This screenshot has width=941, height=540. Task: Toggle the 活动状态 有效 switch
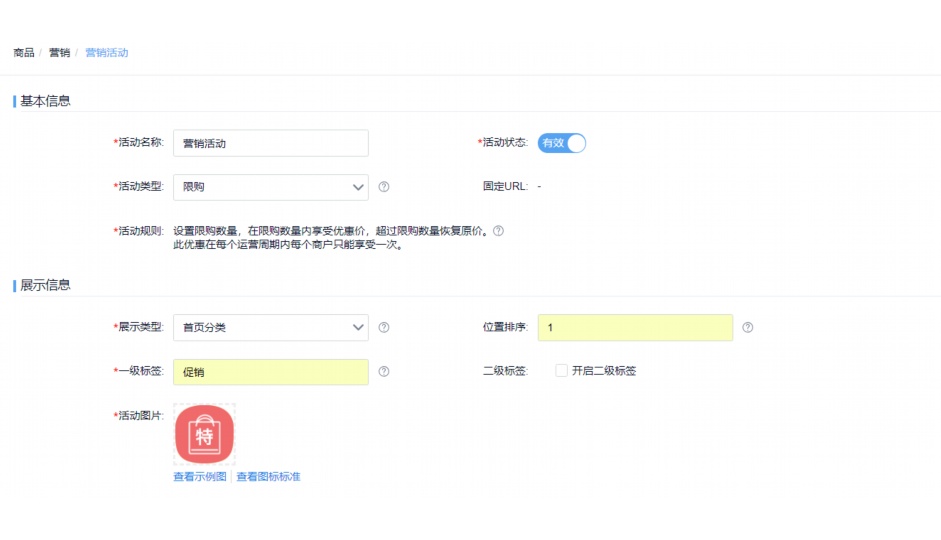[x=561, y=143]
